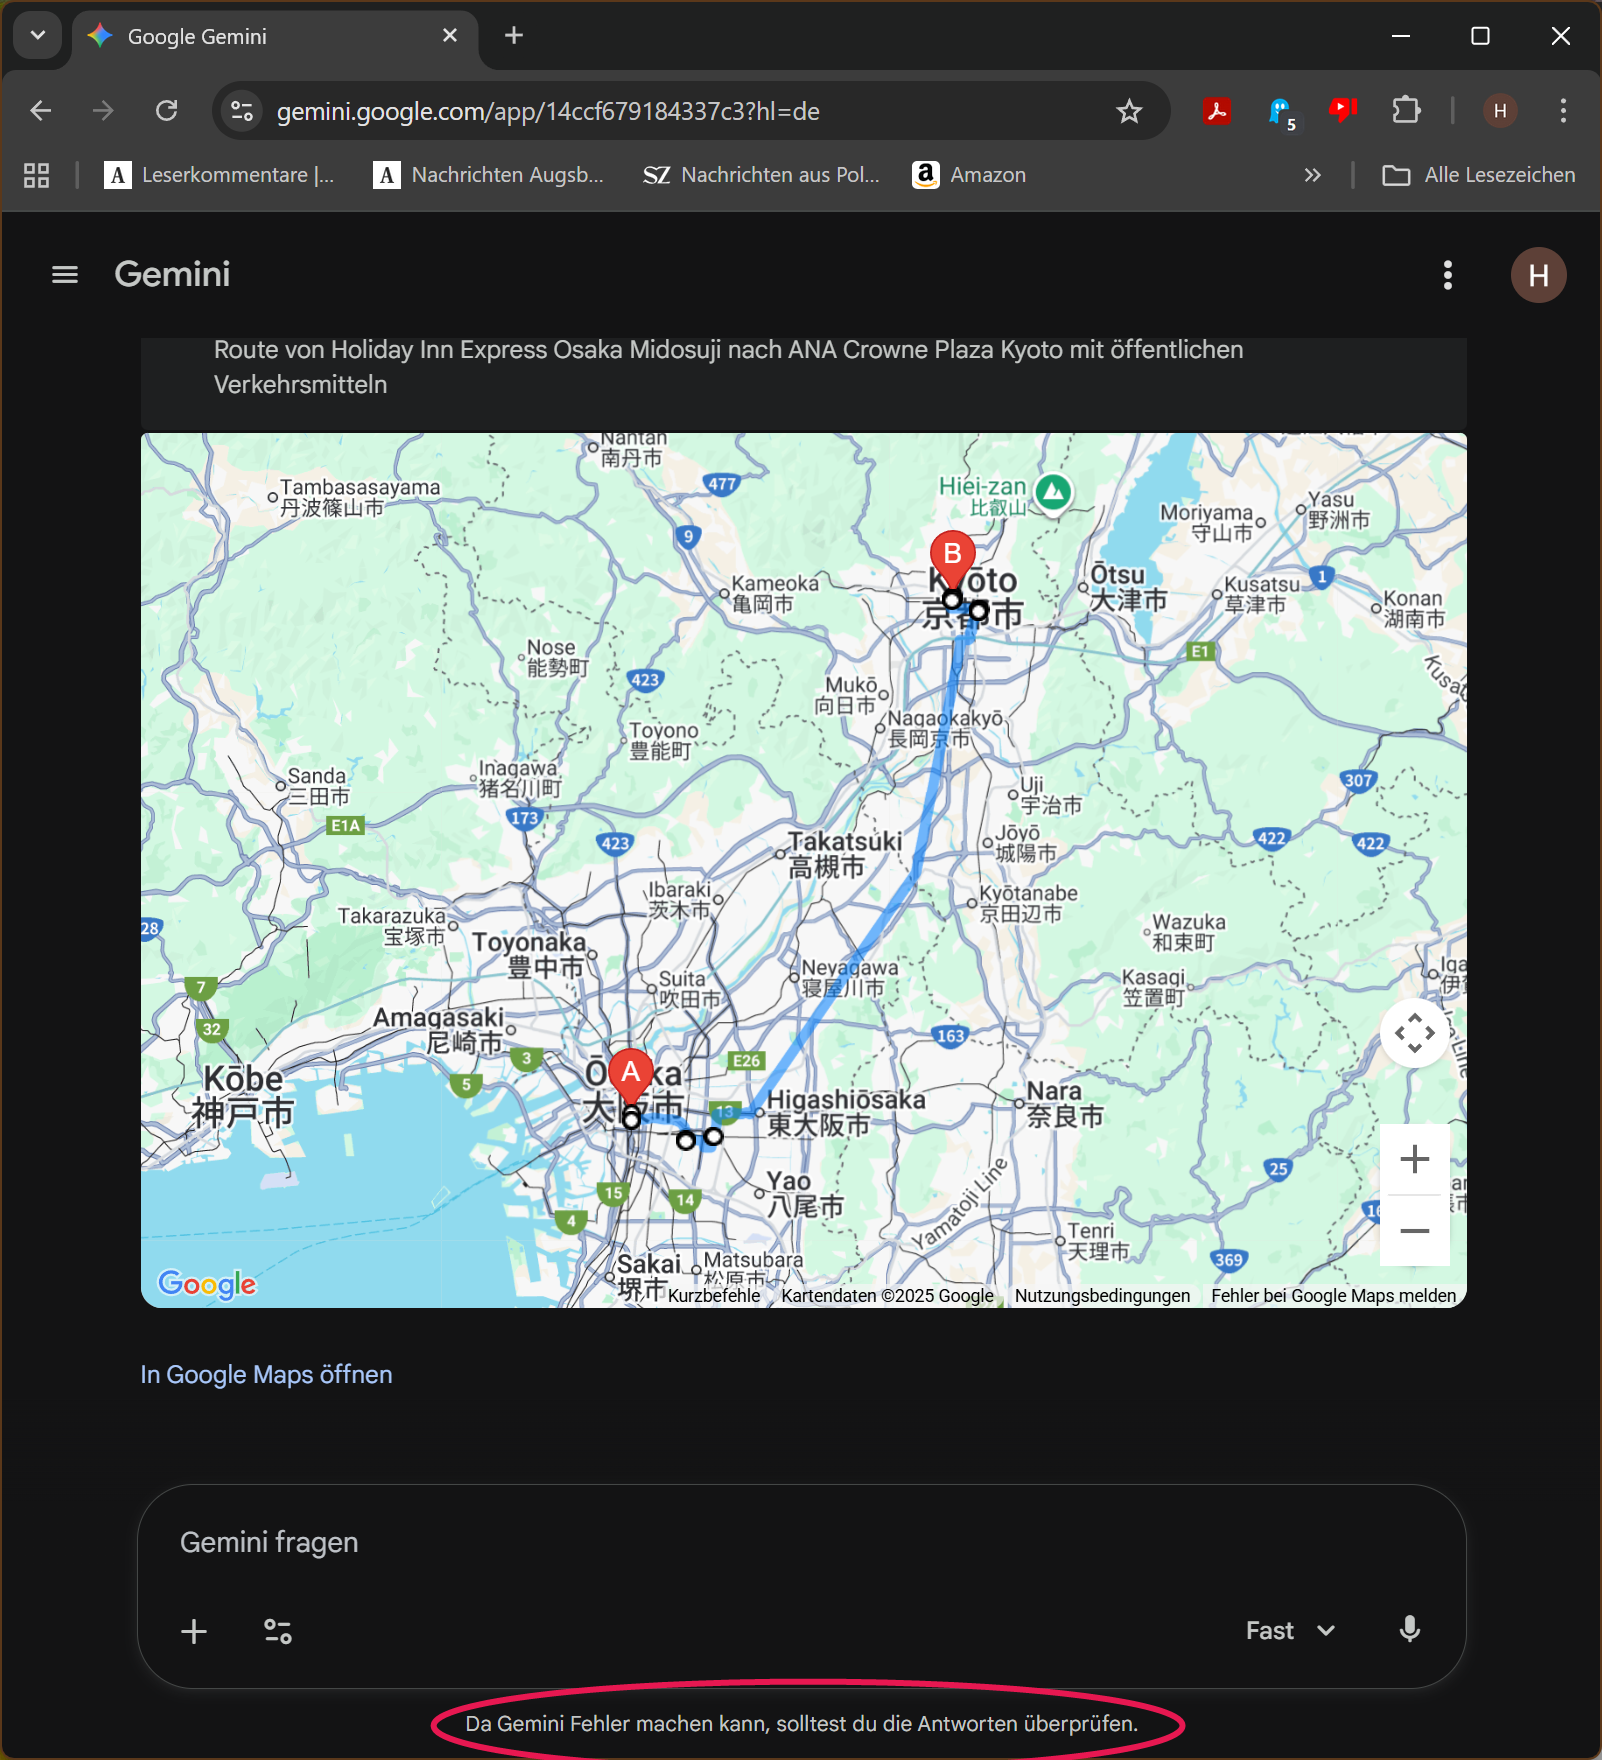Open the tab search dropdown arrow
Image resolution: width=1602 pixels, height=1760 pixels.
(x=38, y=36)
